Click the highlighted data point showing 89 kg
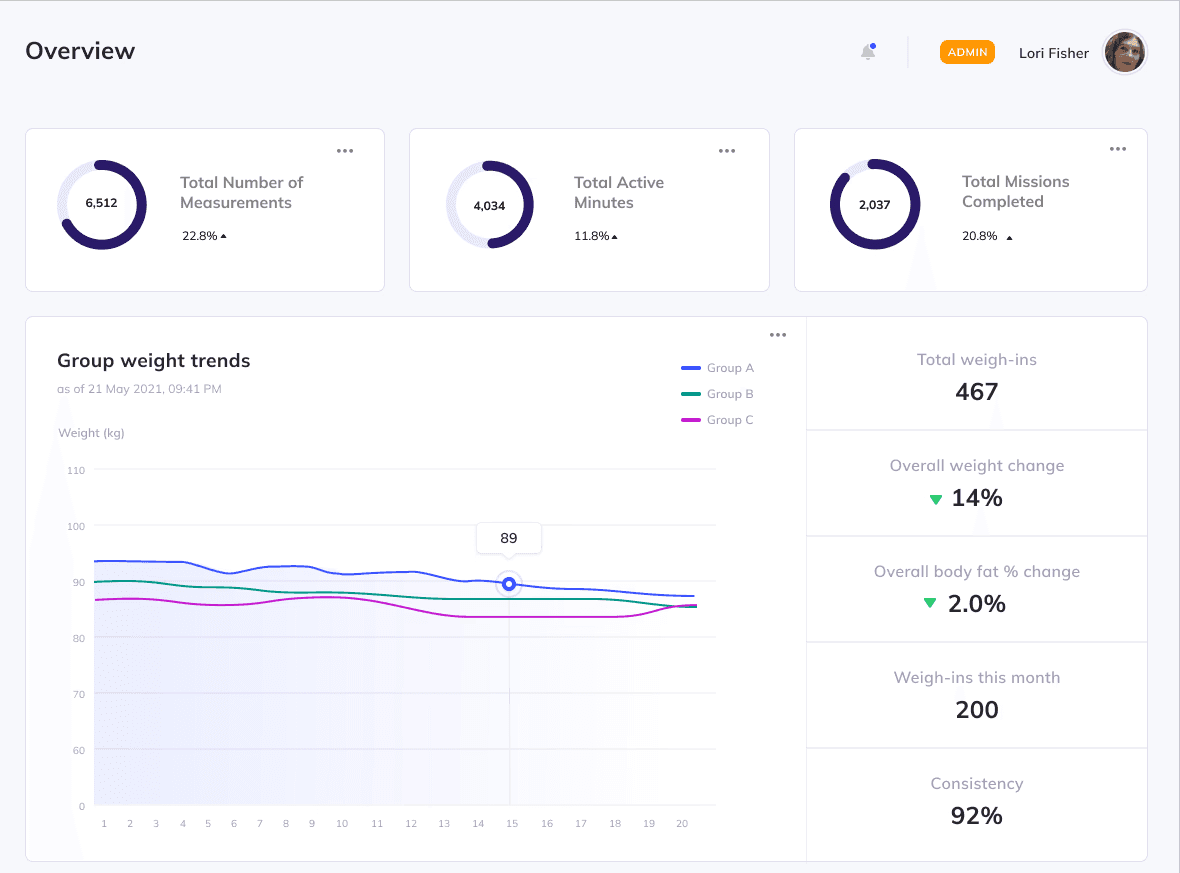The width and height of the screenshot is (1180, 873). [508, 584]
